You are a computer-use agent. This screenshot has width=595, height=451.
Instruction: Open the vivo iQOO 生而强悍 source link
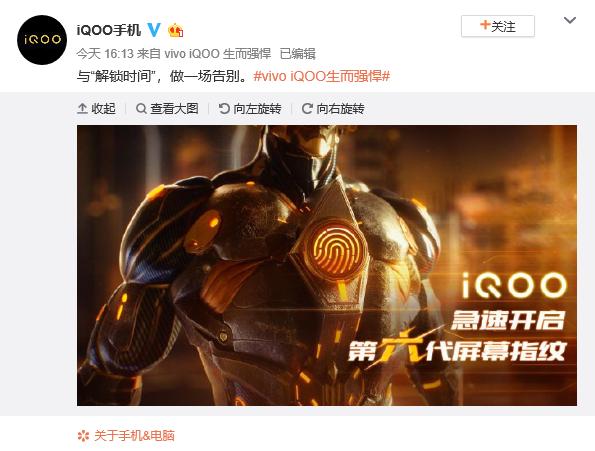[217, 54]
